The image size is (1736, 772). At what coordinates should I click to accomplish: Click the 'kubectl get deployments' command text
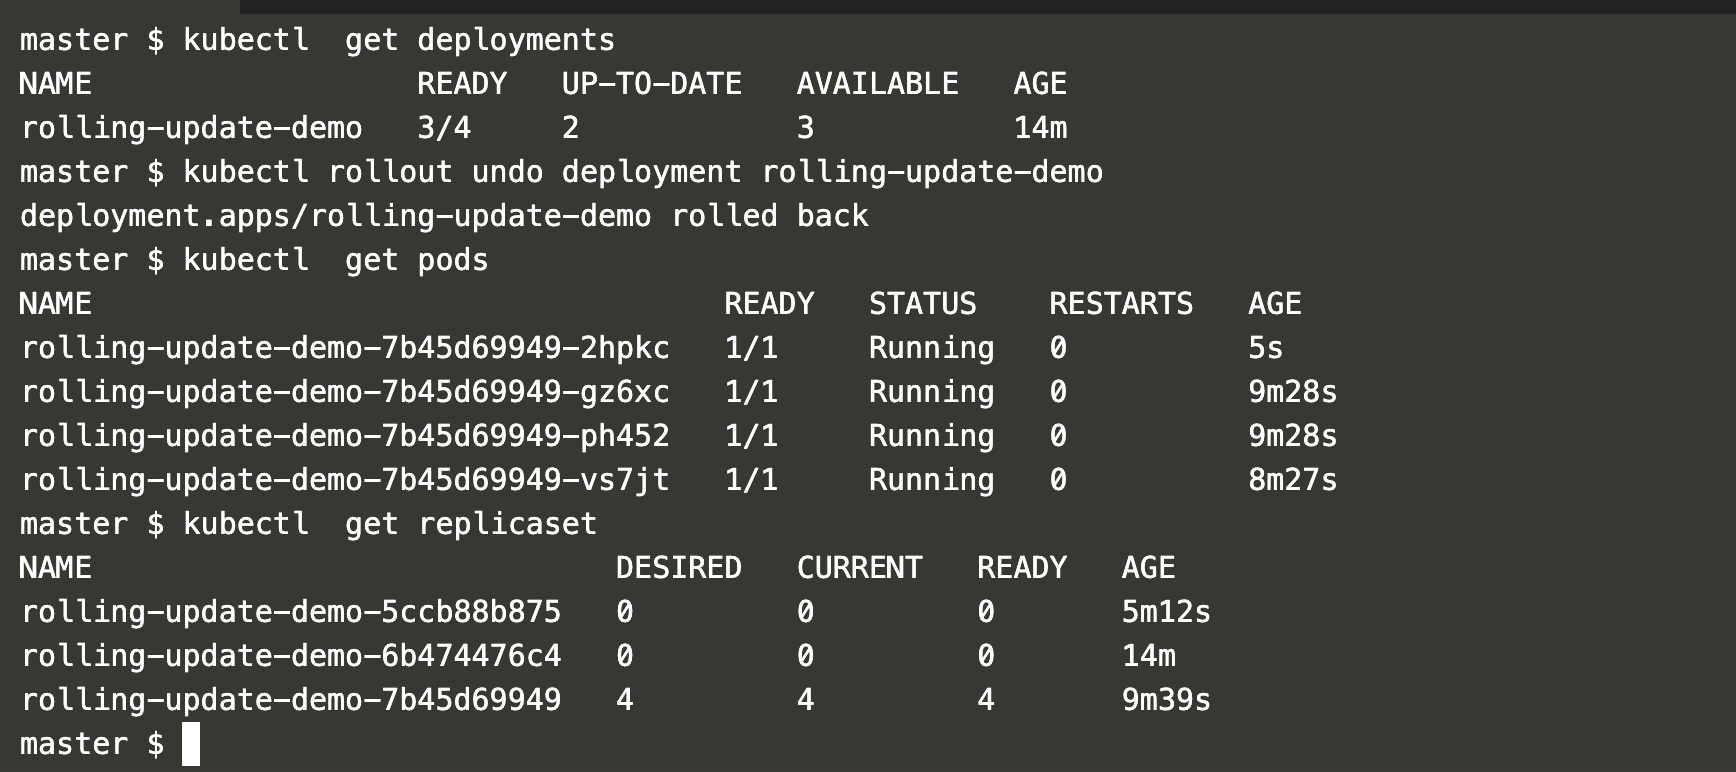(x=399, y=40)
